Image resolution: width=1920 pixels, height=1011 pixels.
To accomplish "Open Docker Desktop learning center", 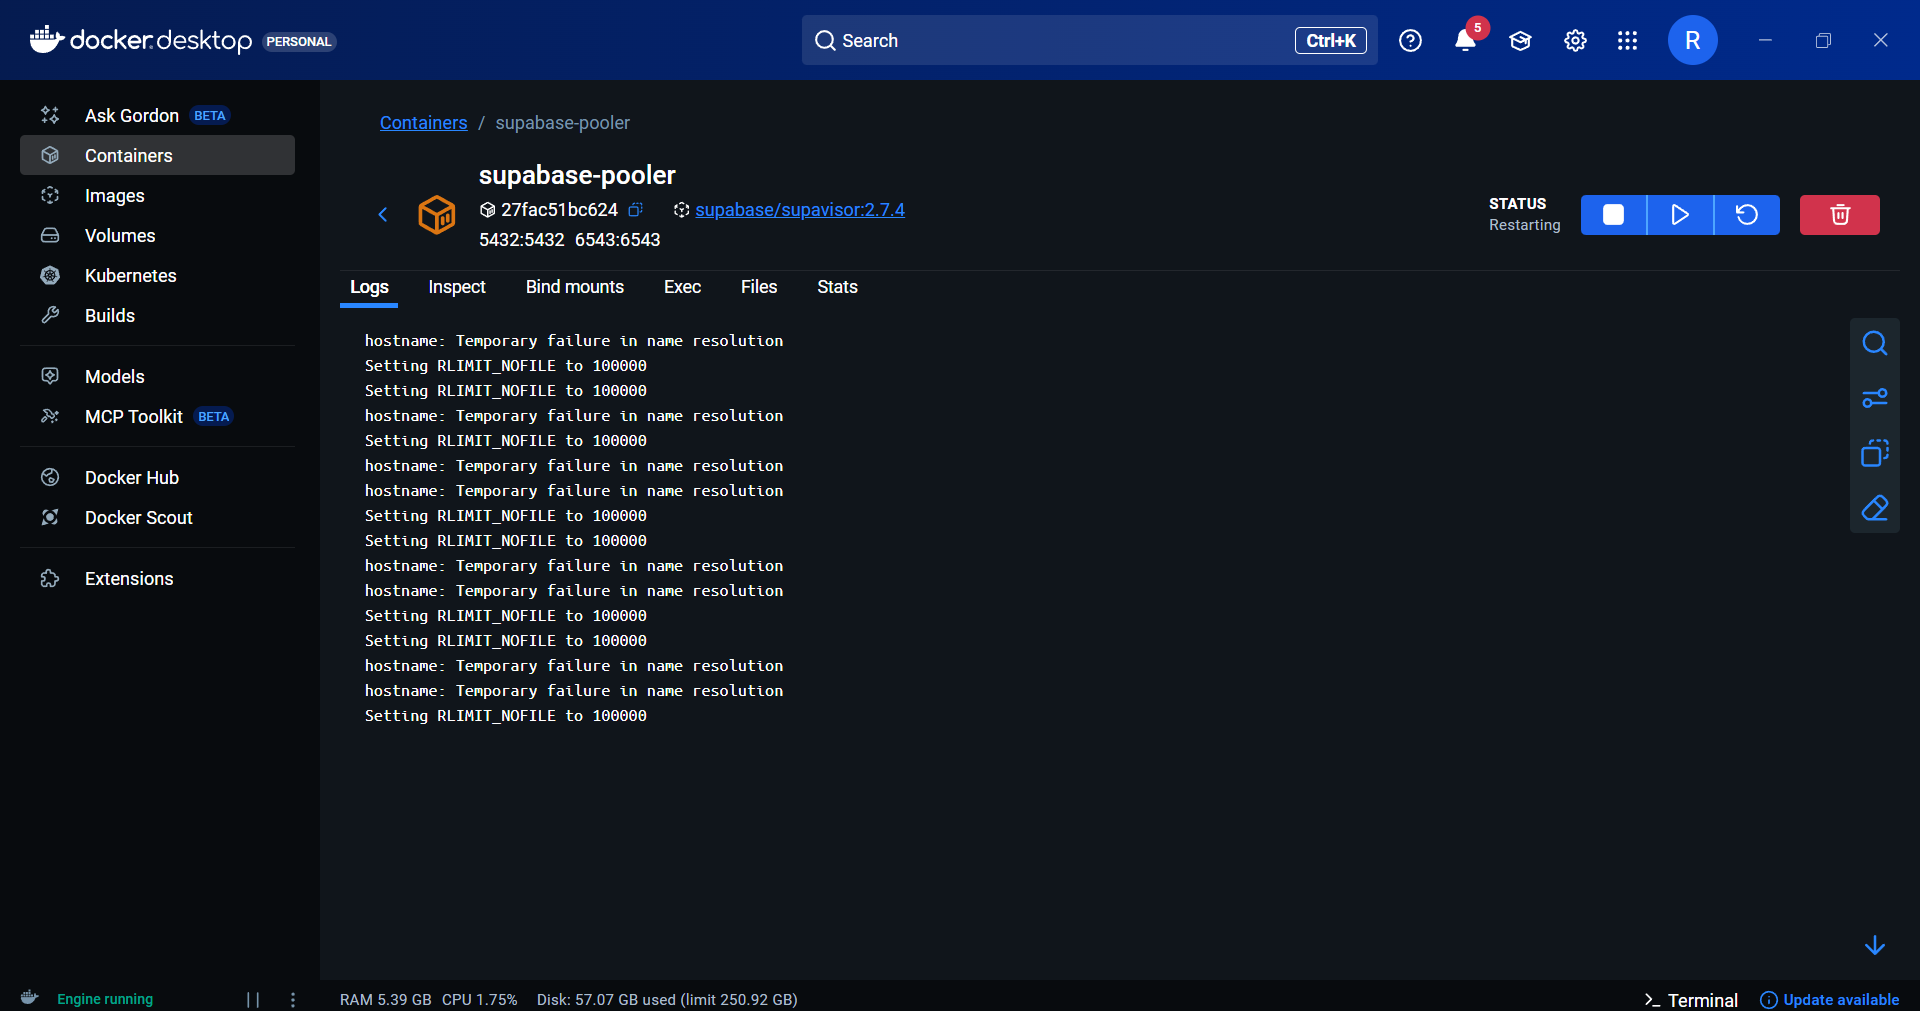I will [1519, 41].
